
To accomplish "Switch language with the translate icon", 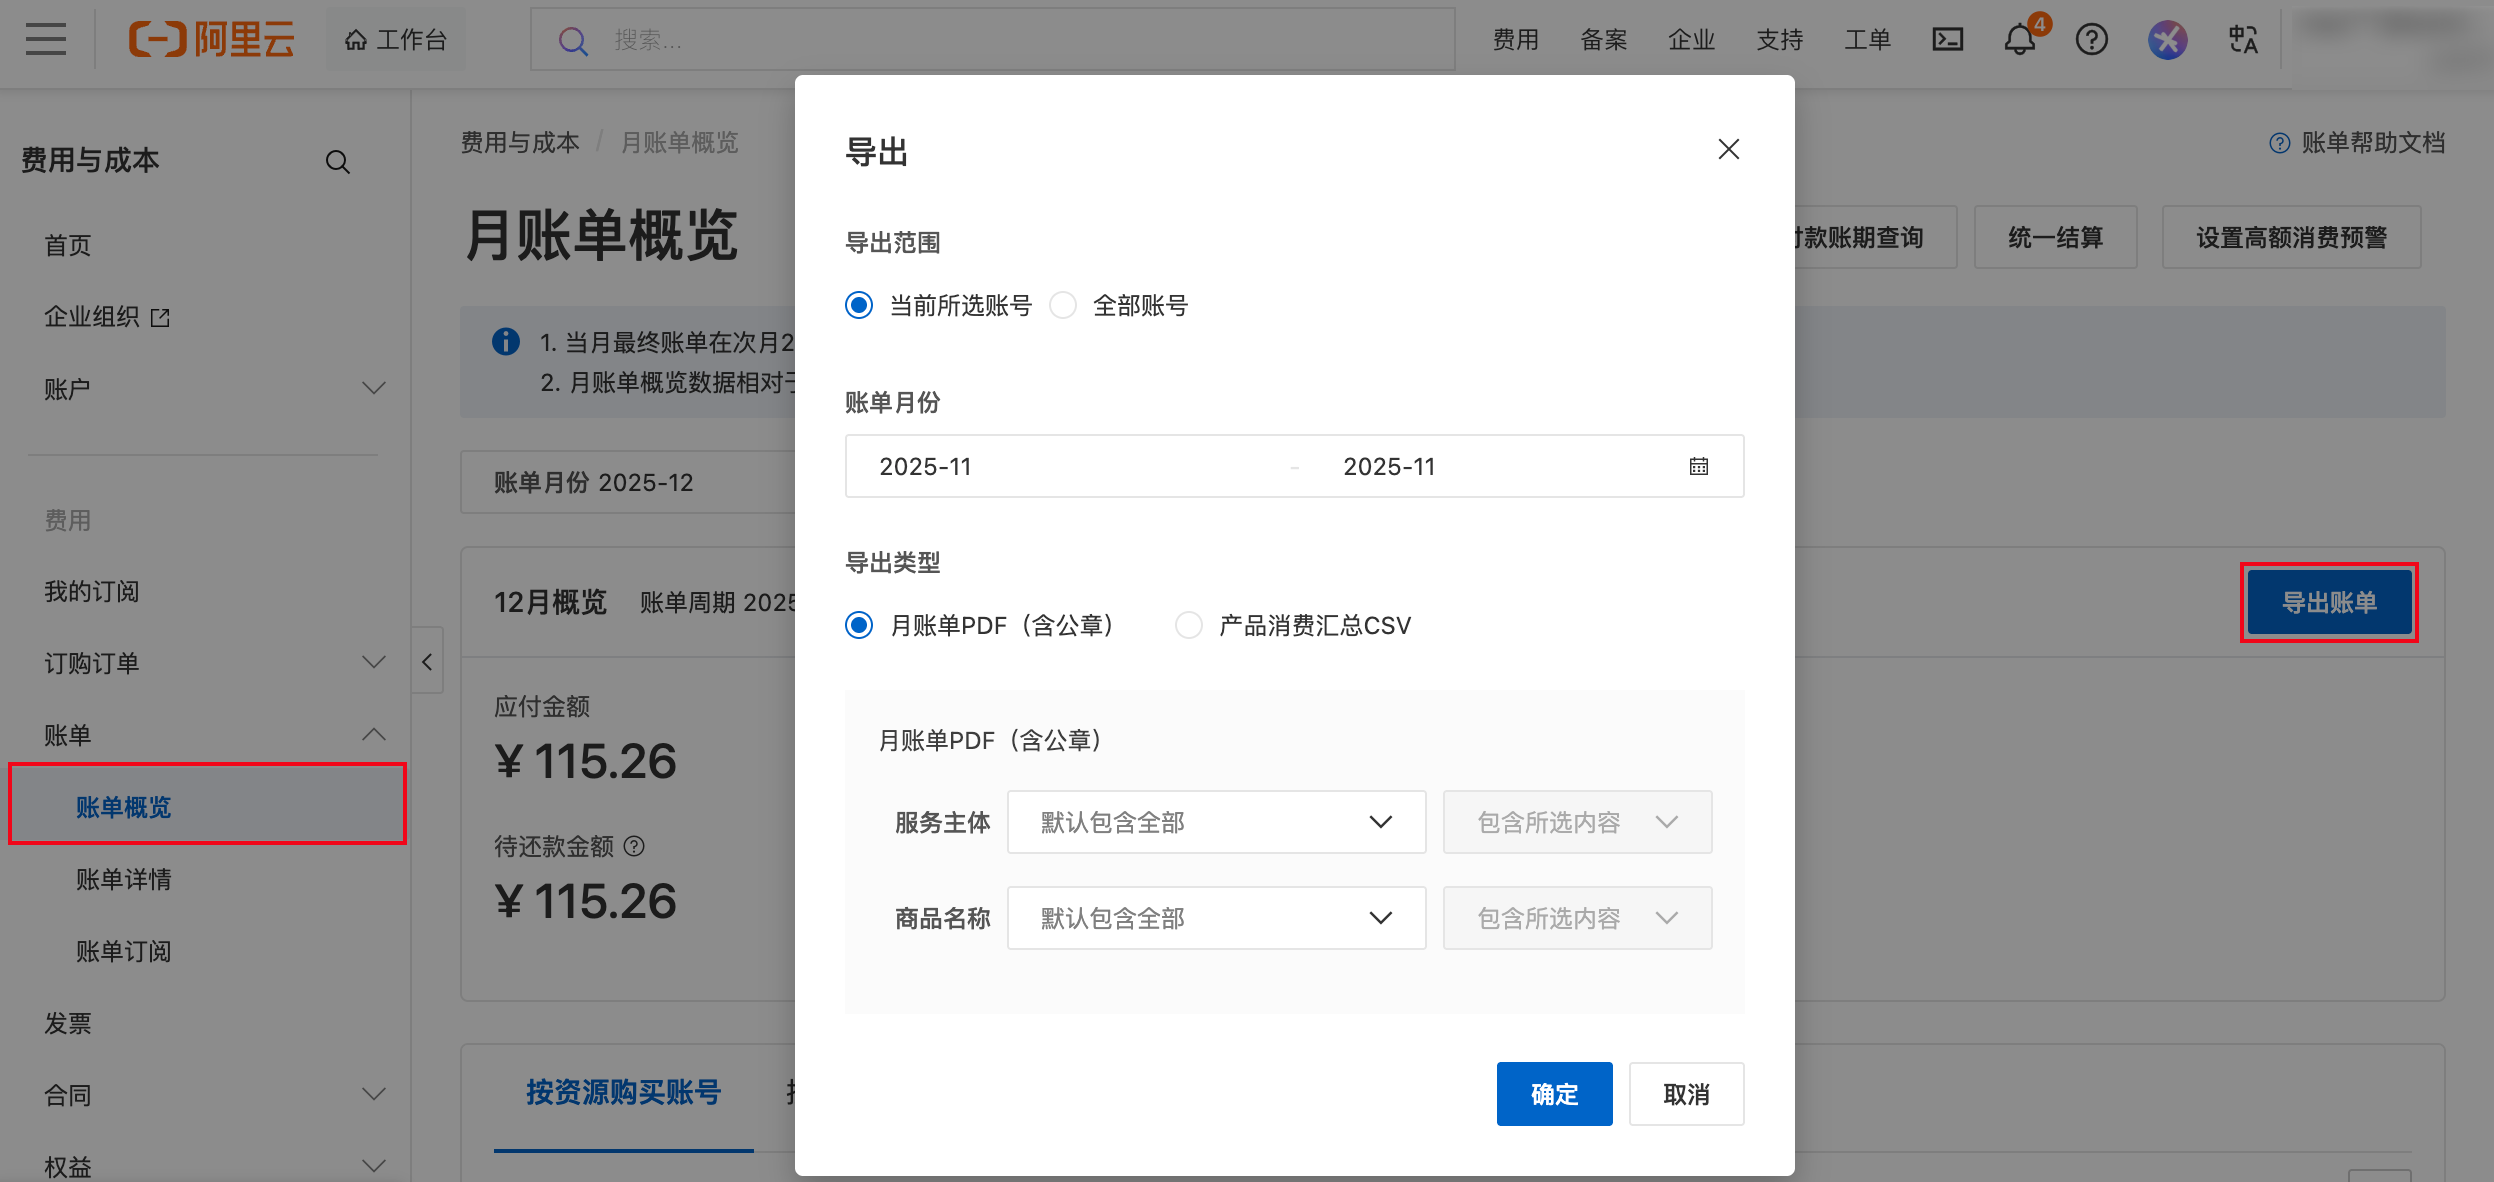I will coord(2243,40).
